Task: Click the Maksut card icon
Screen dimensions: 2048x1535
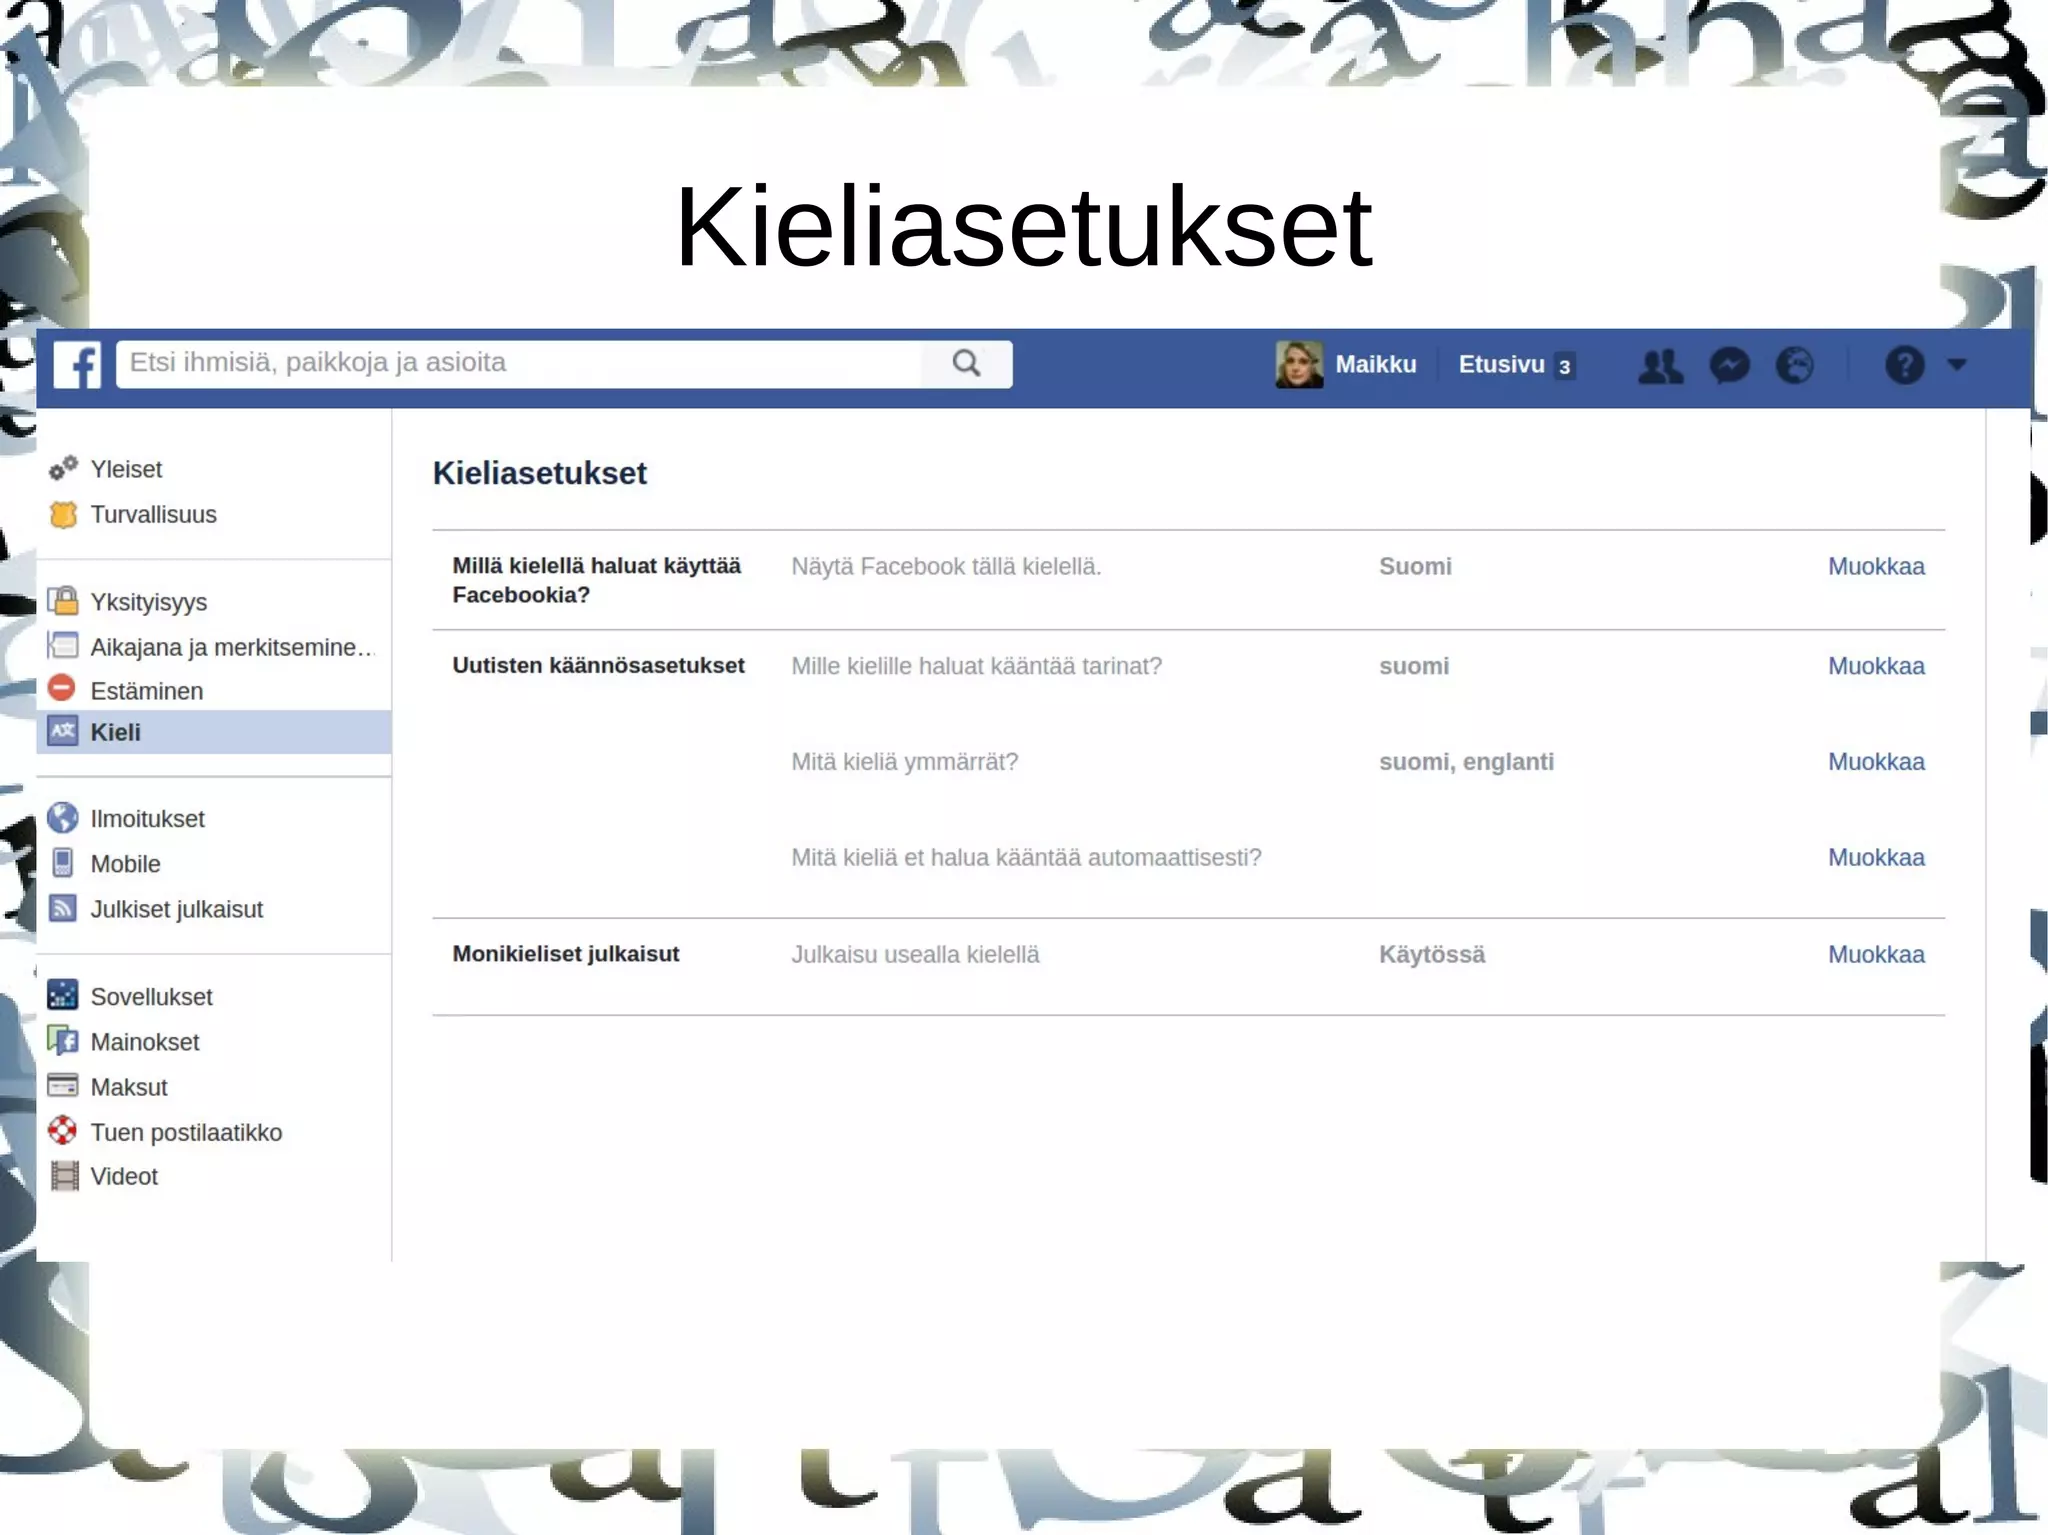Action: [x=63, y=1085]
